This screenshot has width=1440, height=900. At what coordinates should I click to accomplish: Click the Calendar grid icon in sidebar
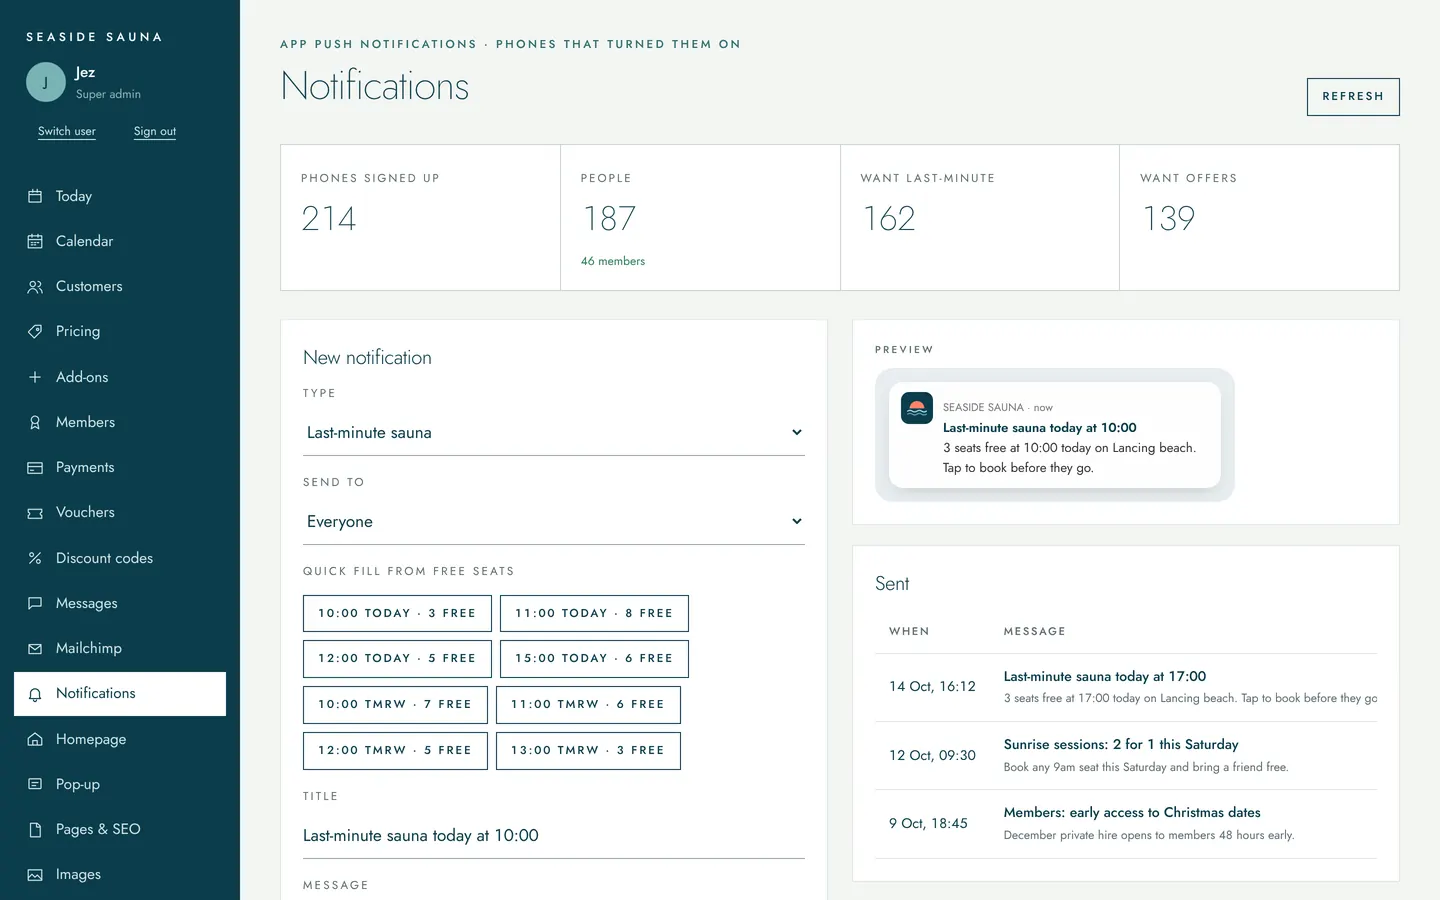coord(35,241)
